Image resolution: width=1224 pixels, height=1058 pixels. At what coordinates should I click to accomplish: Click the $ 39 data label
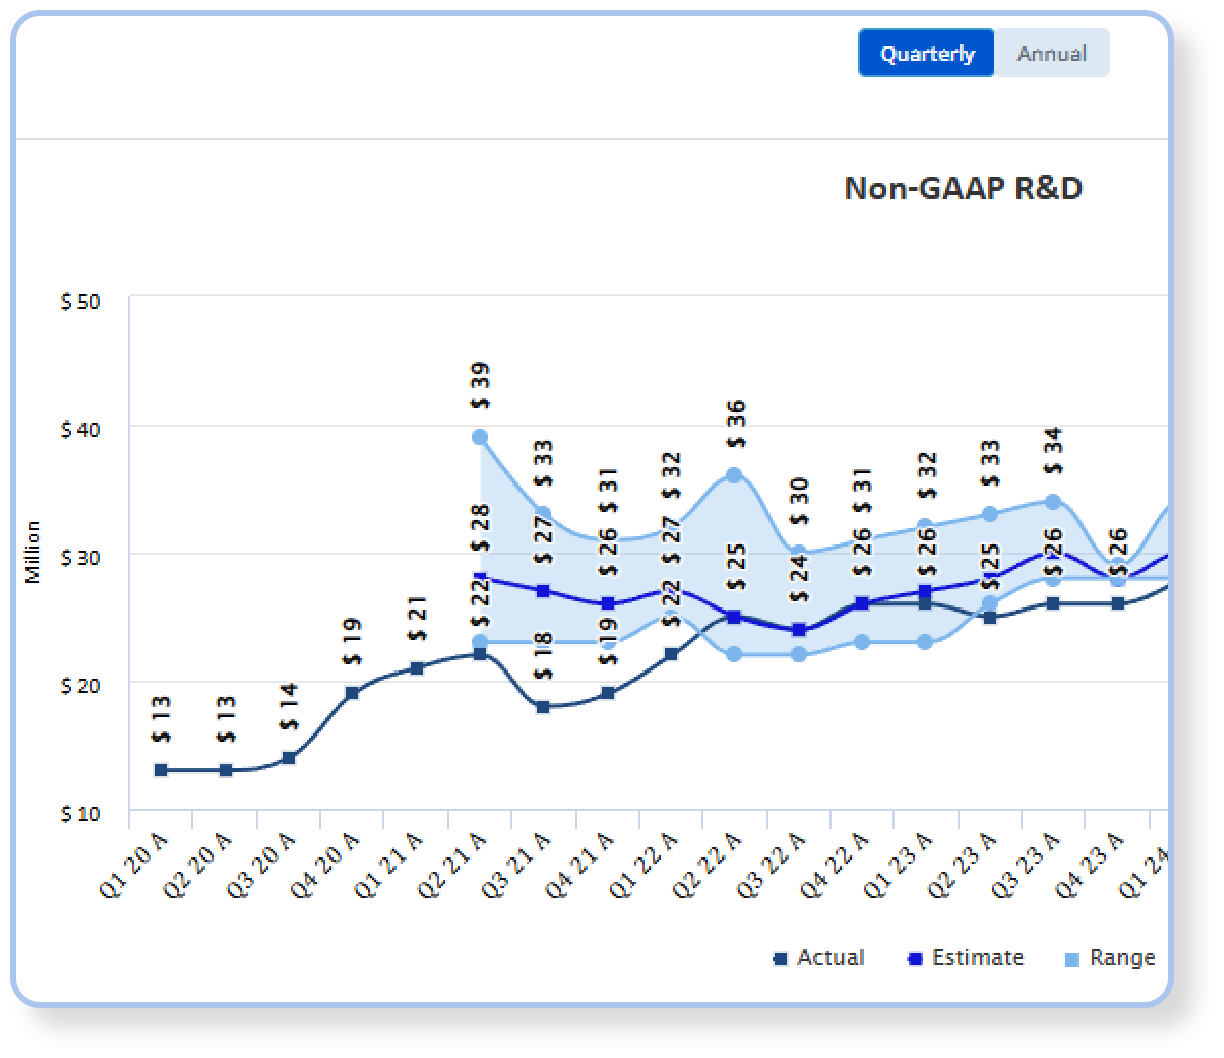click(481, 386)
